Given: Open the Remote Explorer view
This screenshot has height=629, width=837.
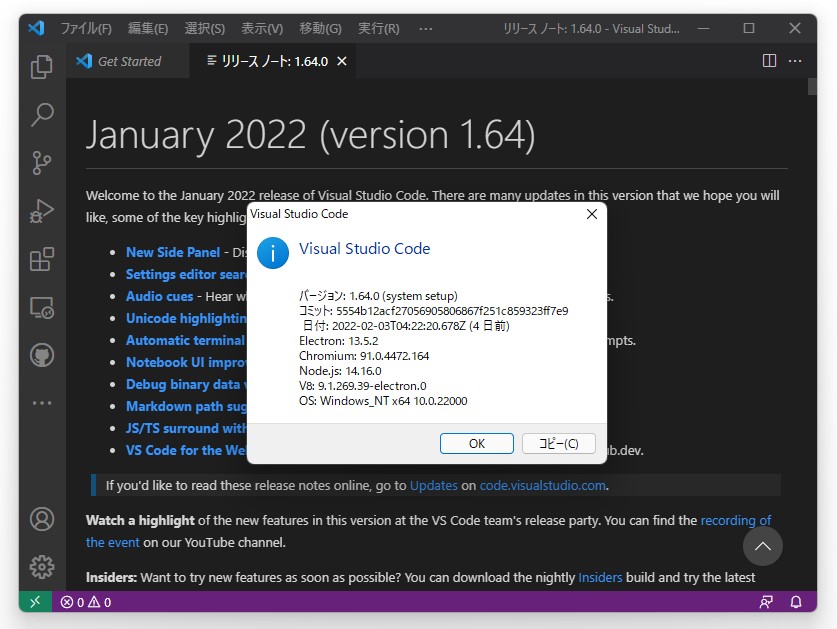Looking at the screenshot, I should click(41, 308).
